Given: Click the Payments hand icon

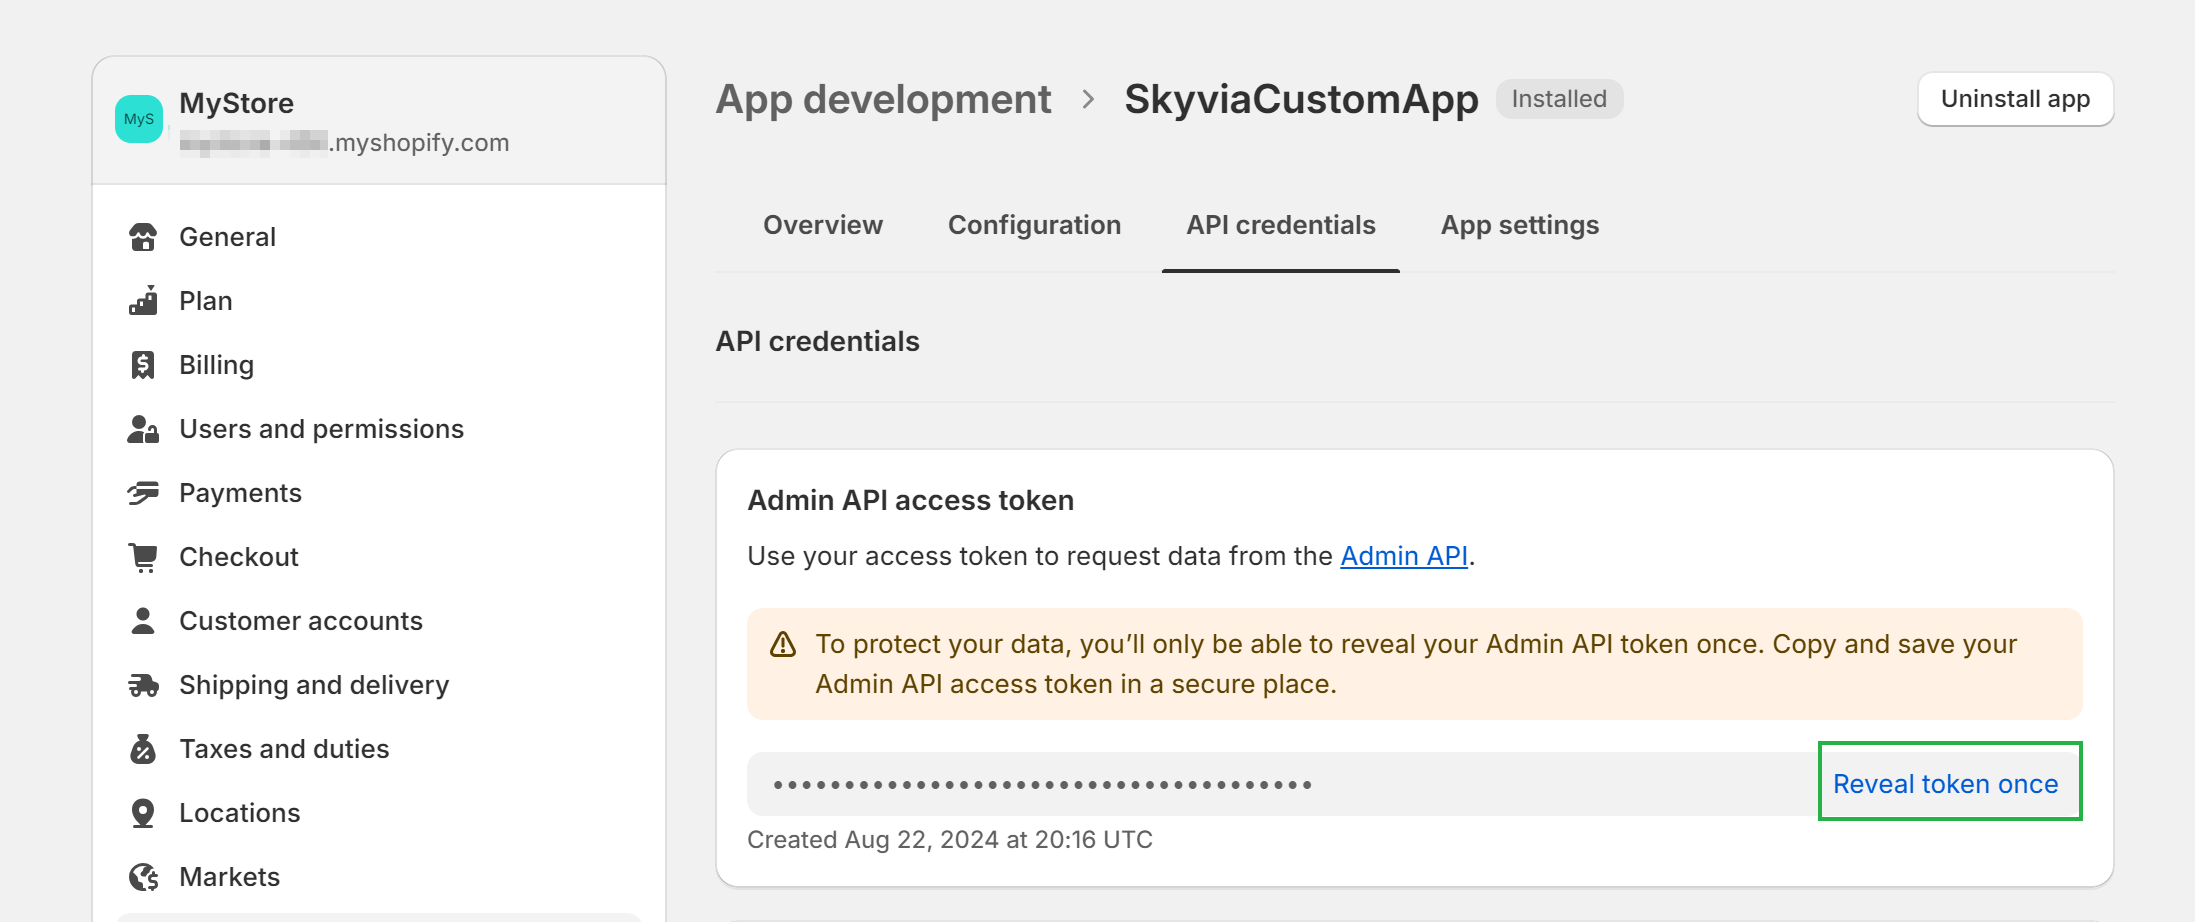Looking at the screenshot, I should (x=143, y=493).
